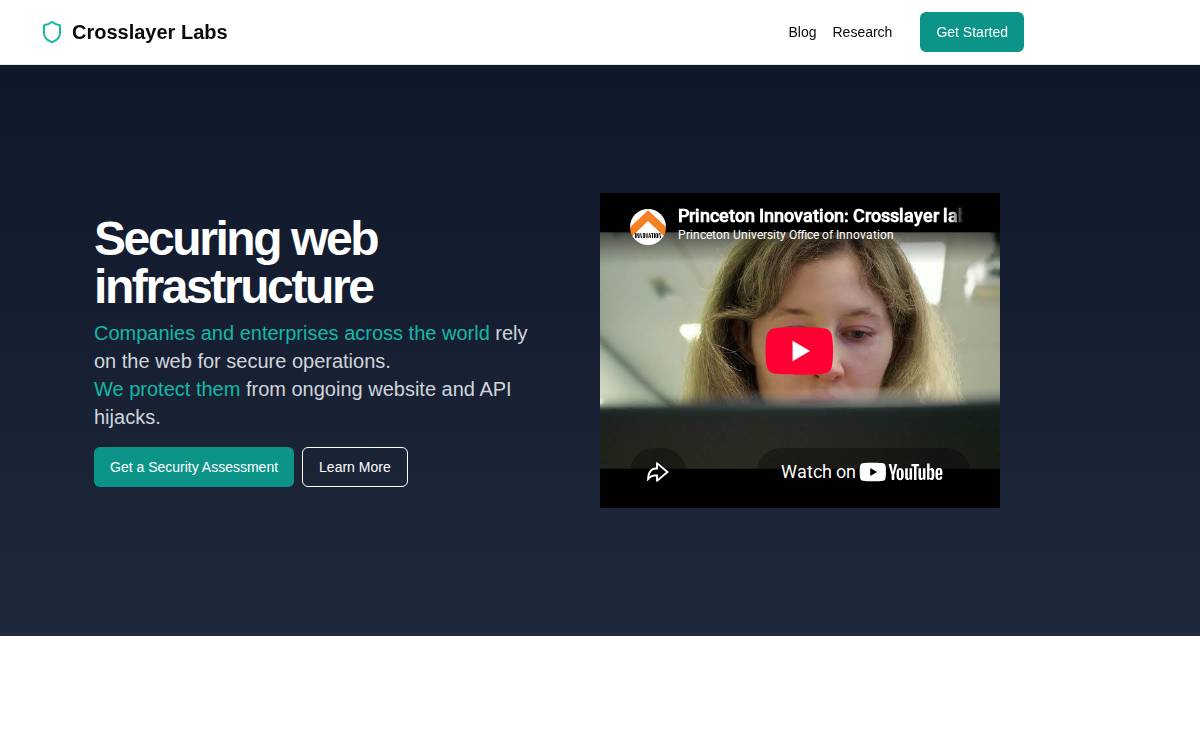Open video title Princeton Innovation: Crosslayer

pyautogui.click(x=820, y=216)
